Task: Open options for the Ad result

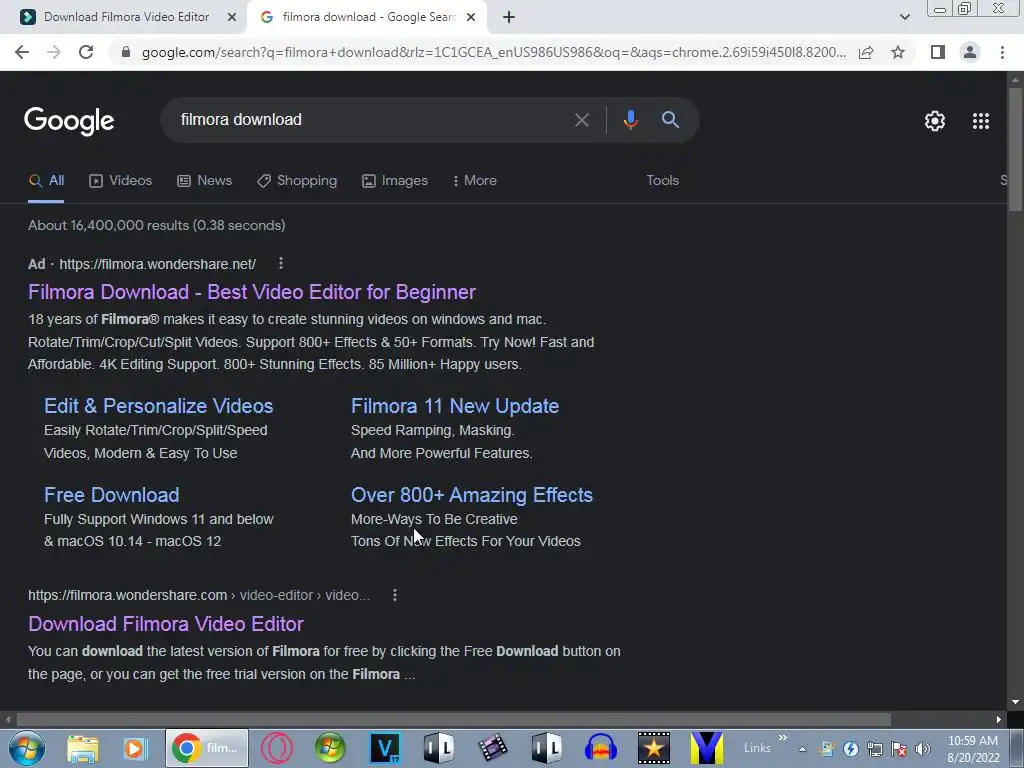Action: pyautogui.click(x=281, y=263)
